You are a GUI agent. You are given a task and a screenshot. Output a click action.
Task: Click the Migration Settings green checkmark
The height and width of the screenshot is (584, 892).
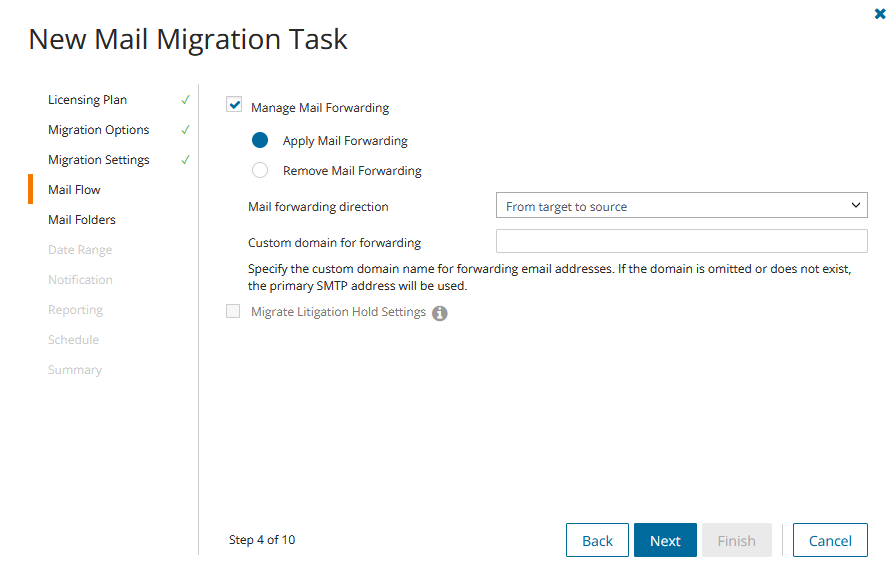[x=185, y=160]
